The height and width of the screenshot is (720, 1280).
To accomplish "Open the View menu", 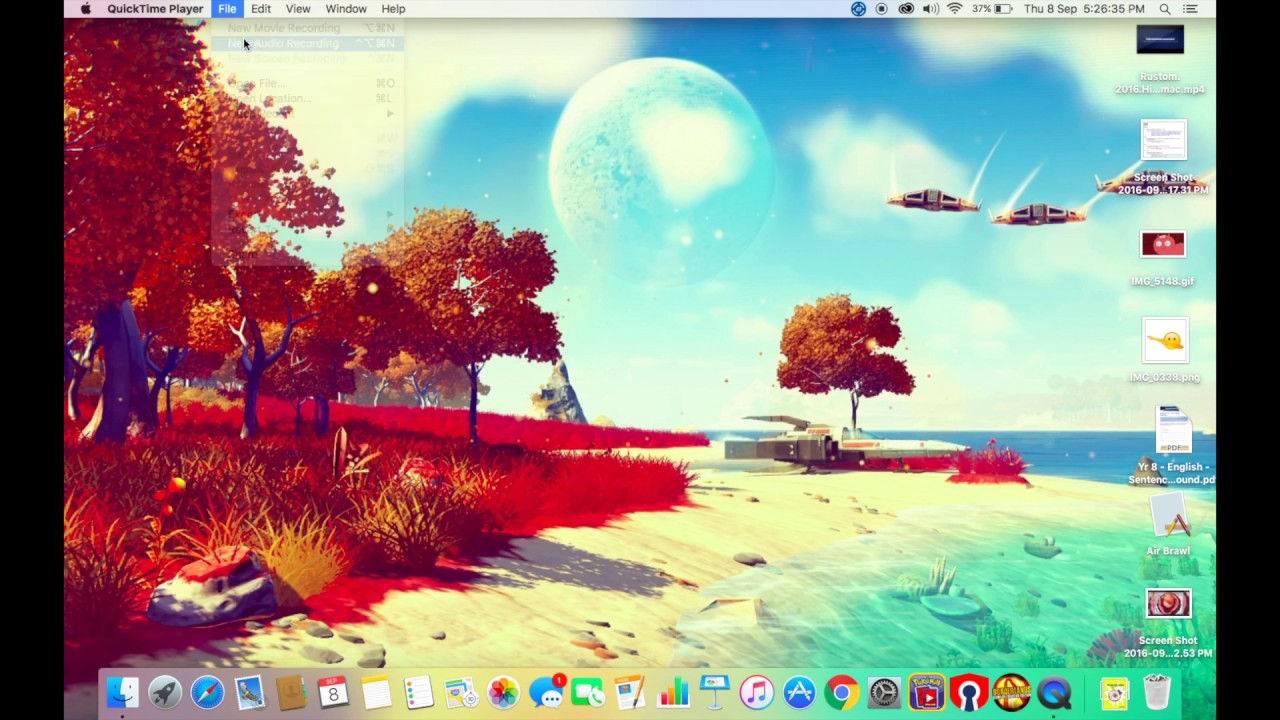I will (298, 9).
